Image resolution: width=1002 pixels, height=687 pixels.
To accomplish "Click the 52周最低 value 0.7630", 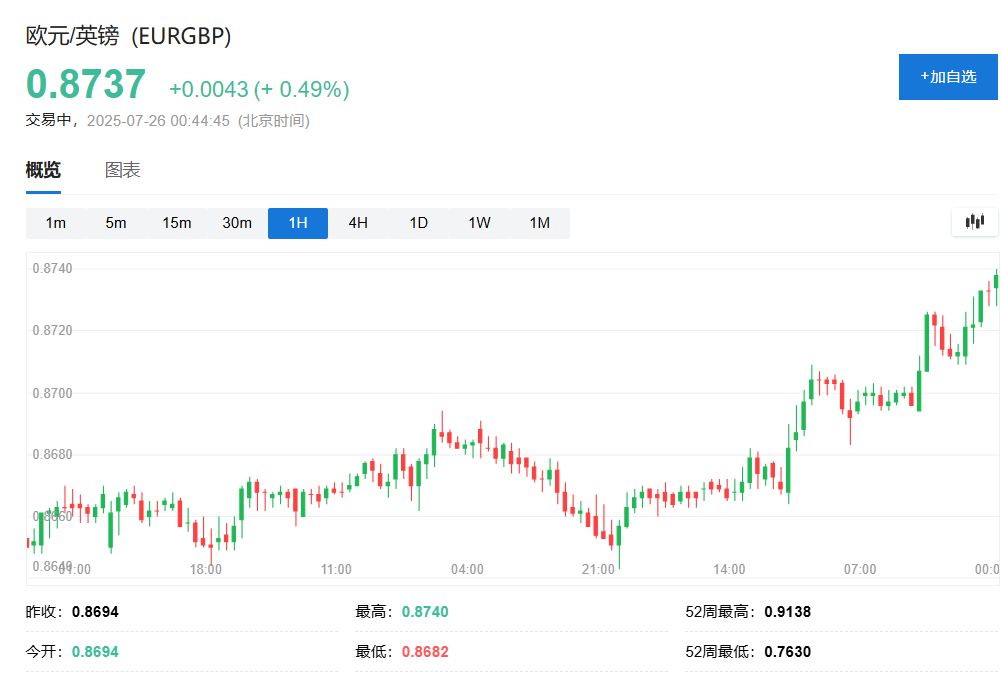I will coord(787,652).
